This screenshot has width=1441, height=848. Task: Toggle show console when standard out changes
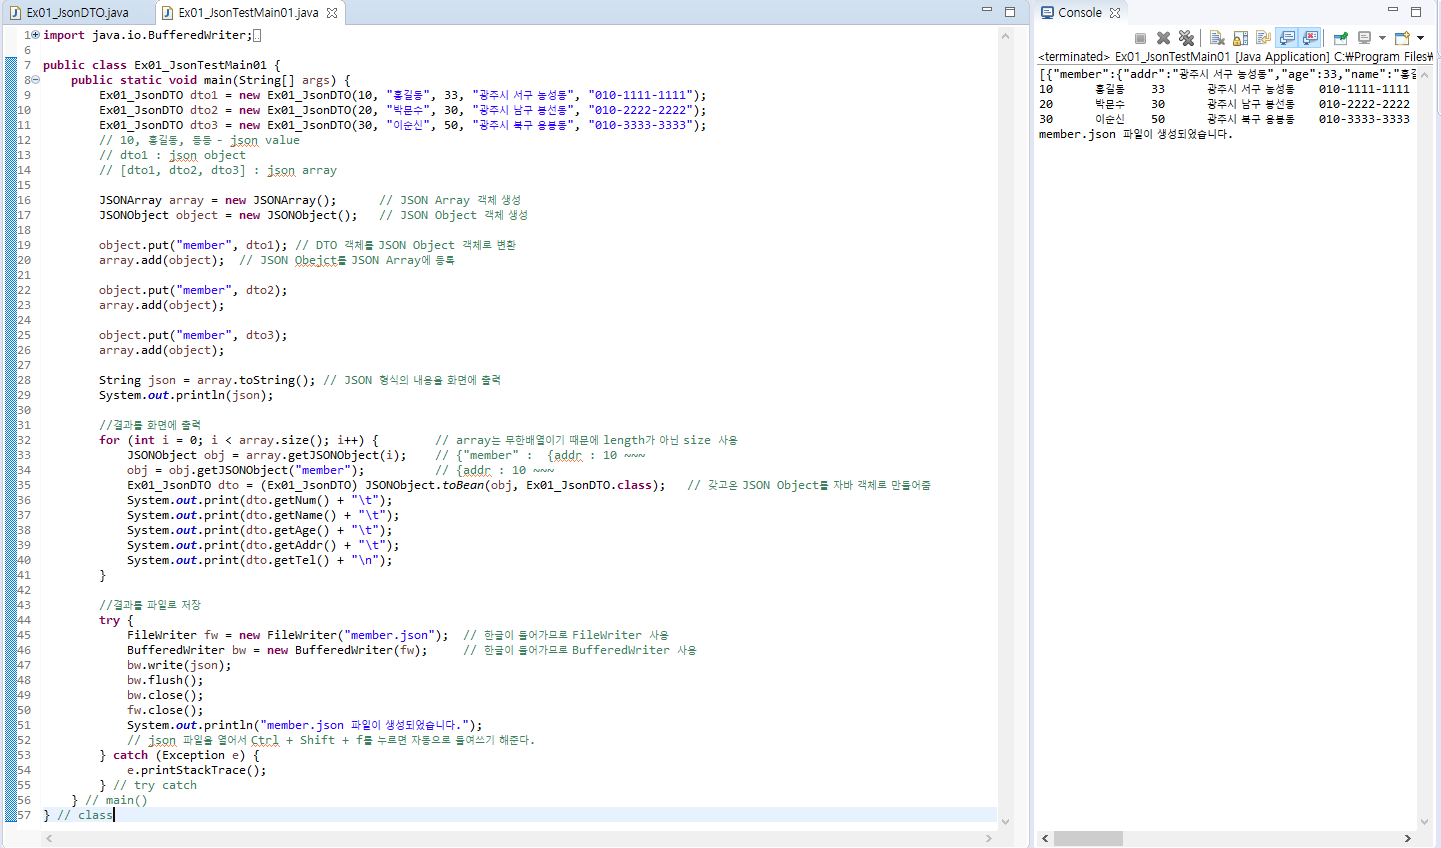pyautogui.click(x=1287, y=38)
